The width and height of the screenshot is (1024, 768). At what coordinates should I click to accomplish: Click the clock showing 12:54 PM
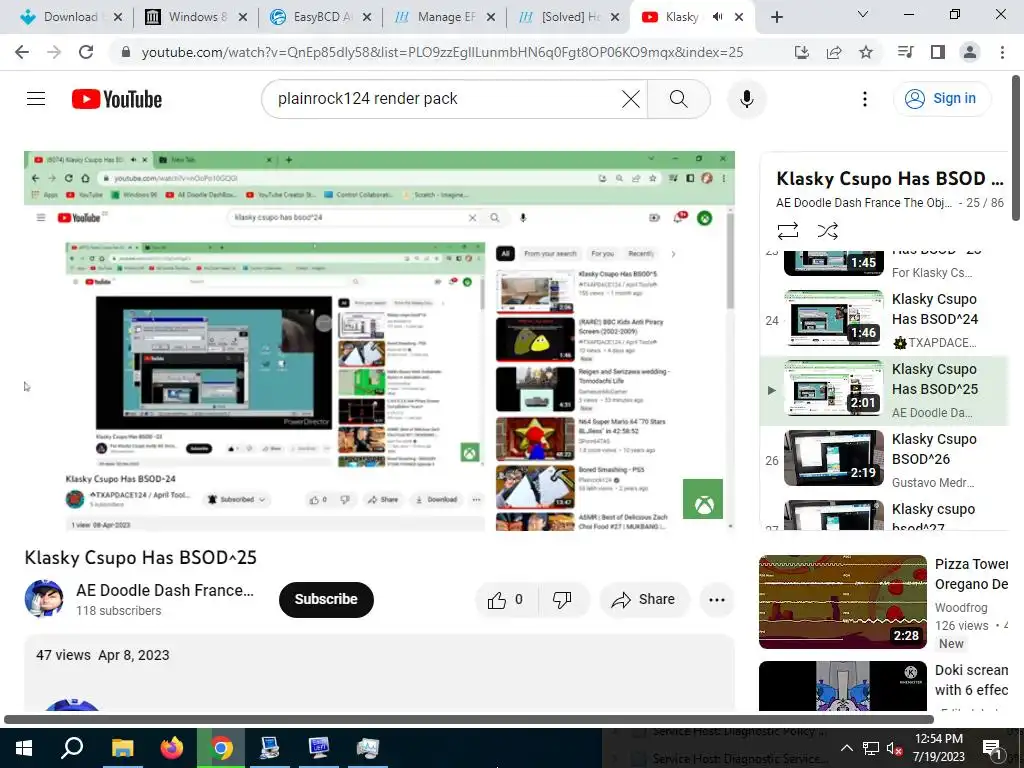938,748
